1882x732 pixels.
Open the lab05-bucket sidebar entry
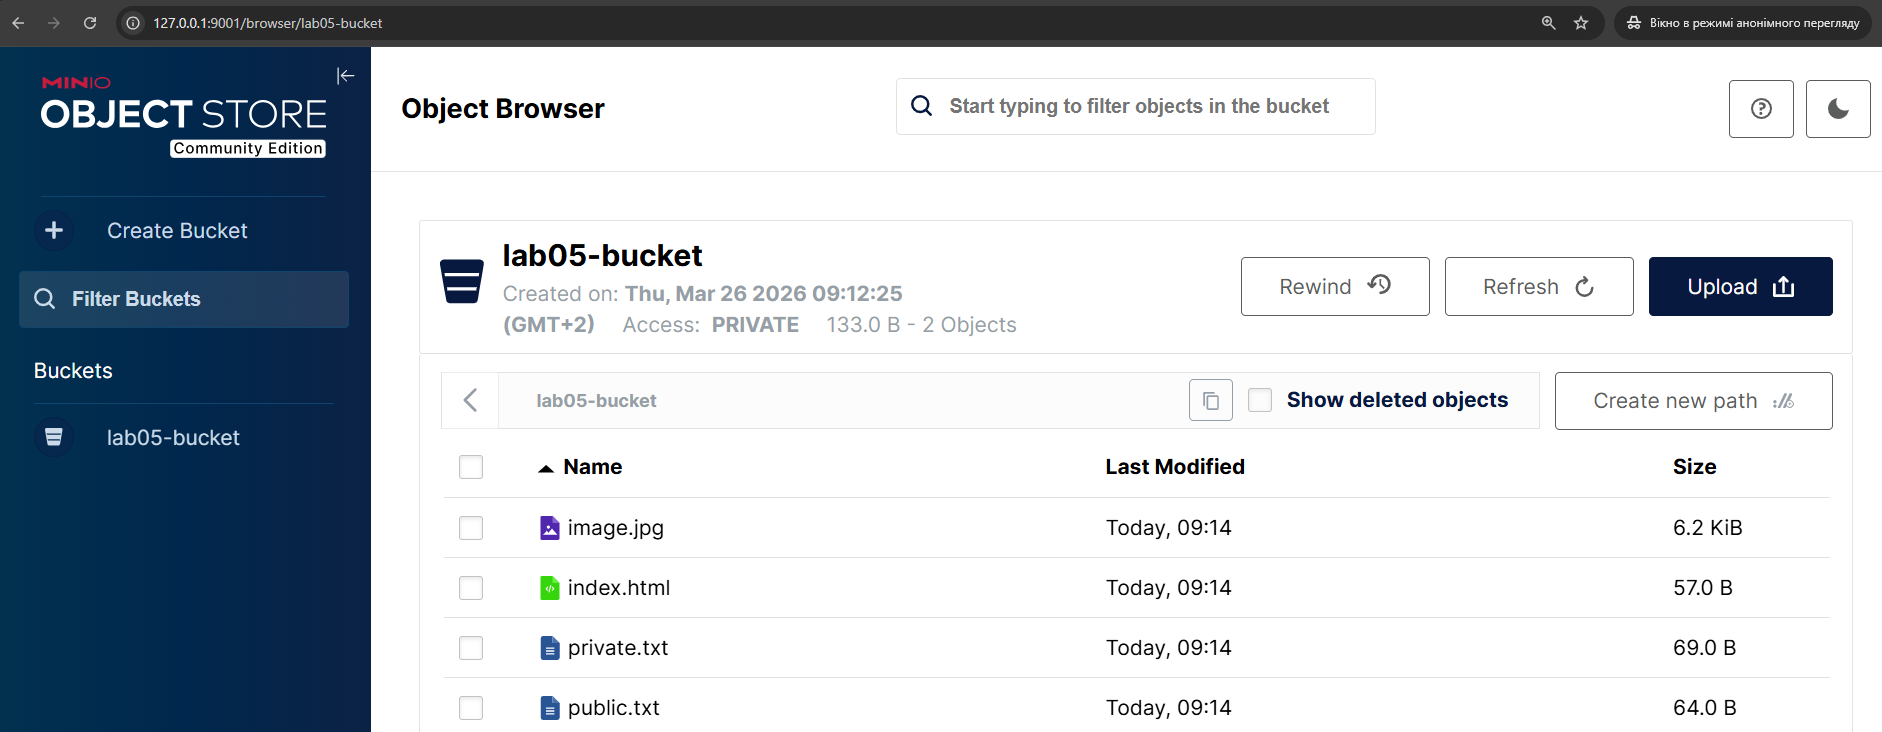[173, 438]
